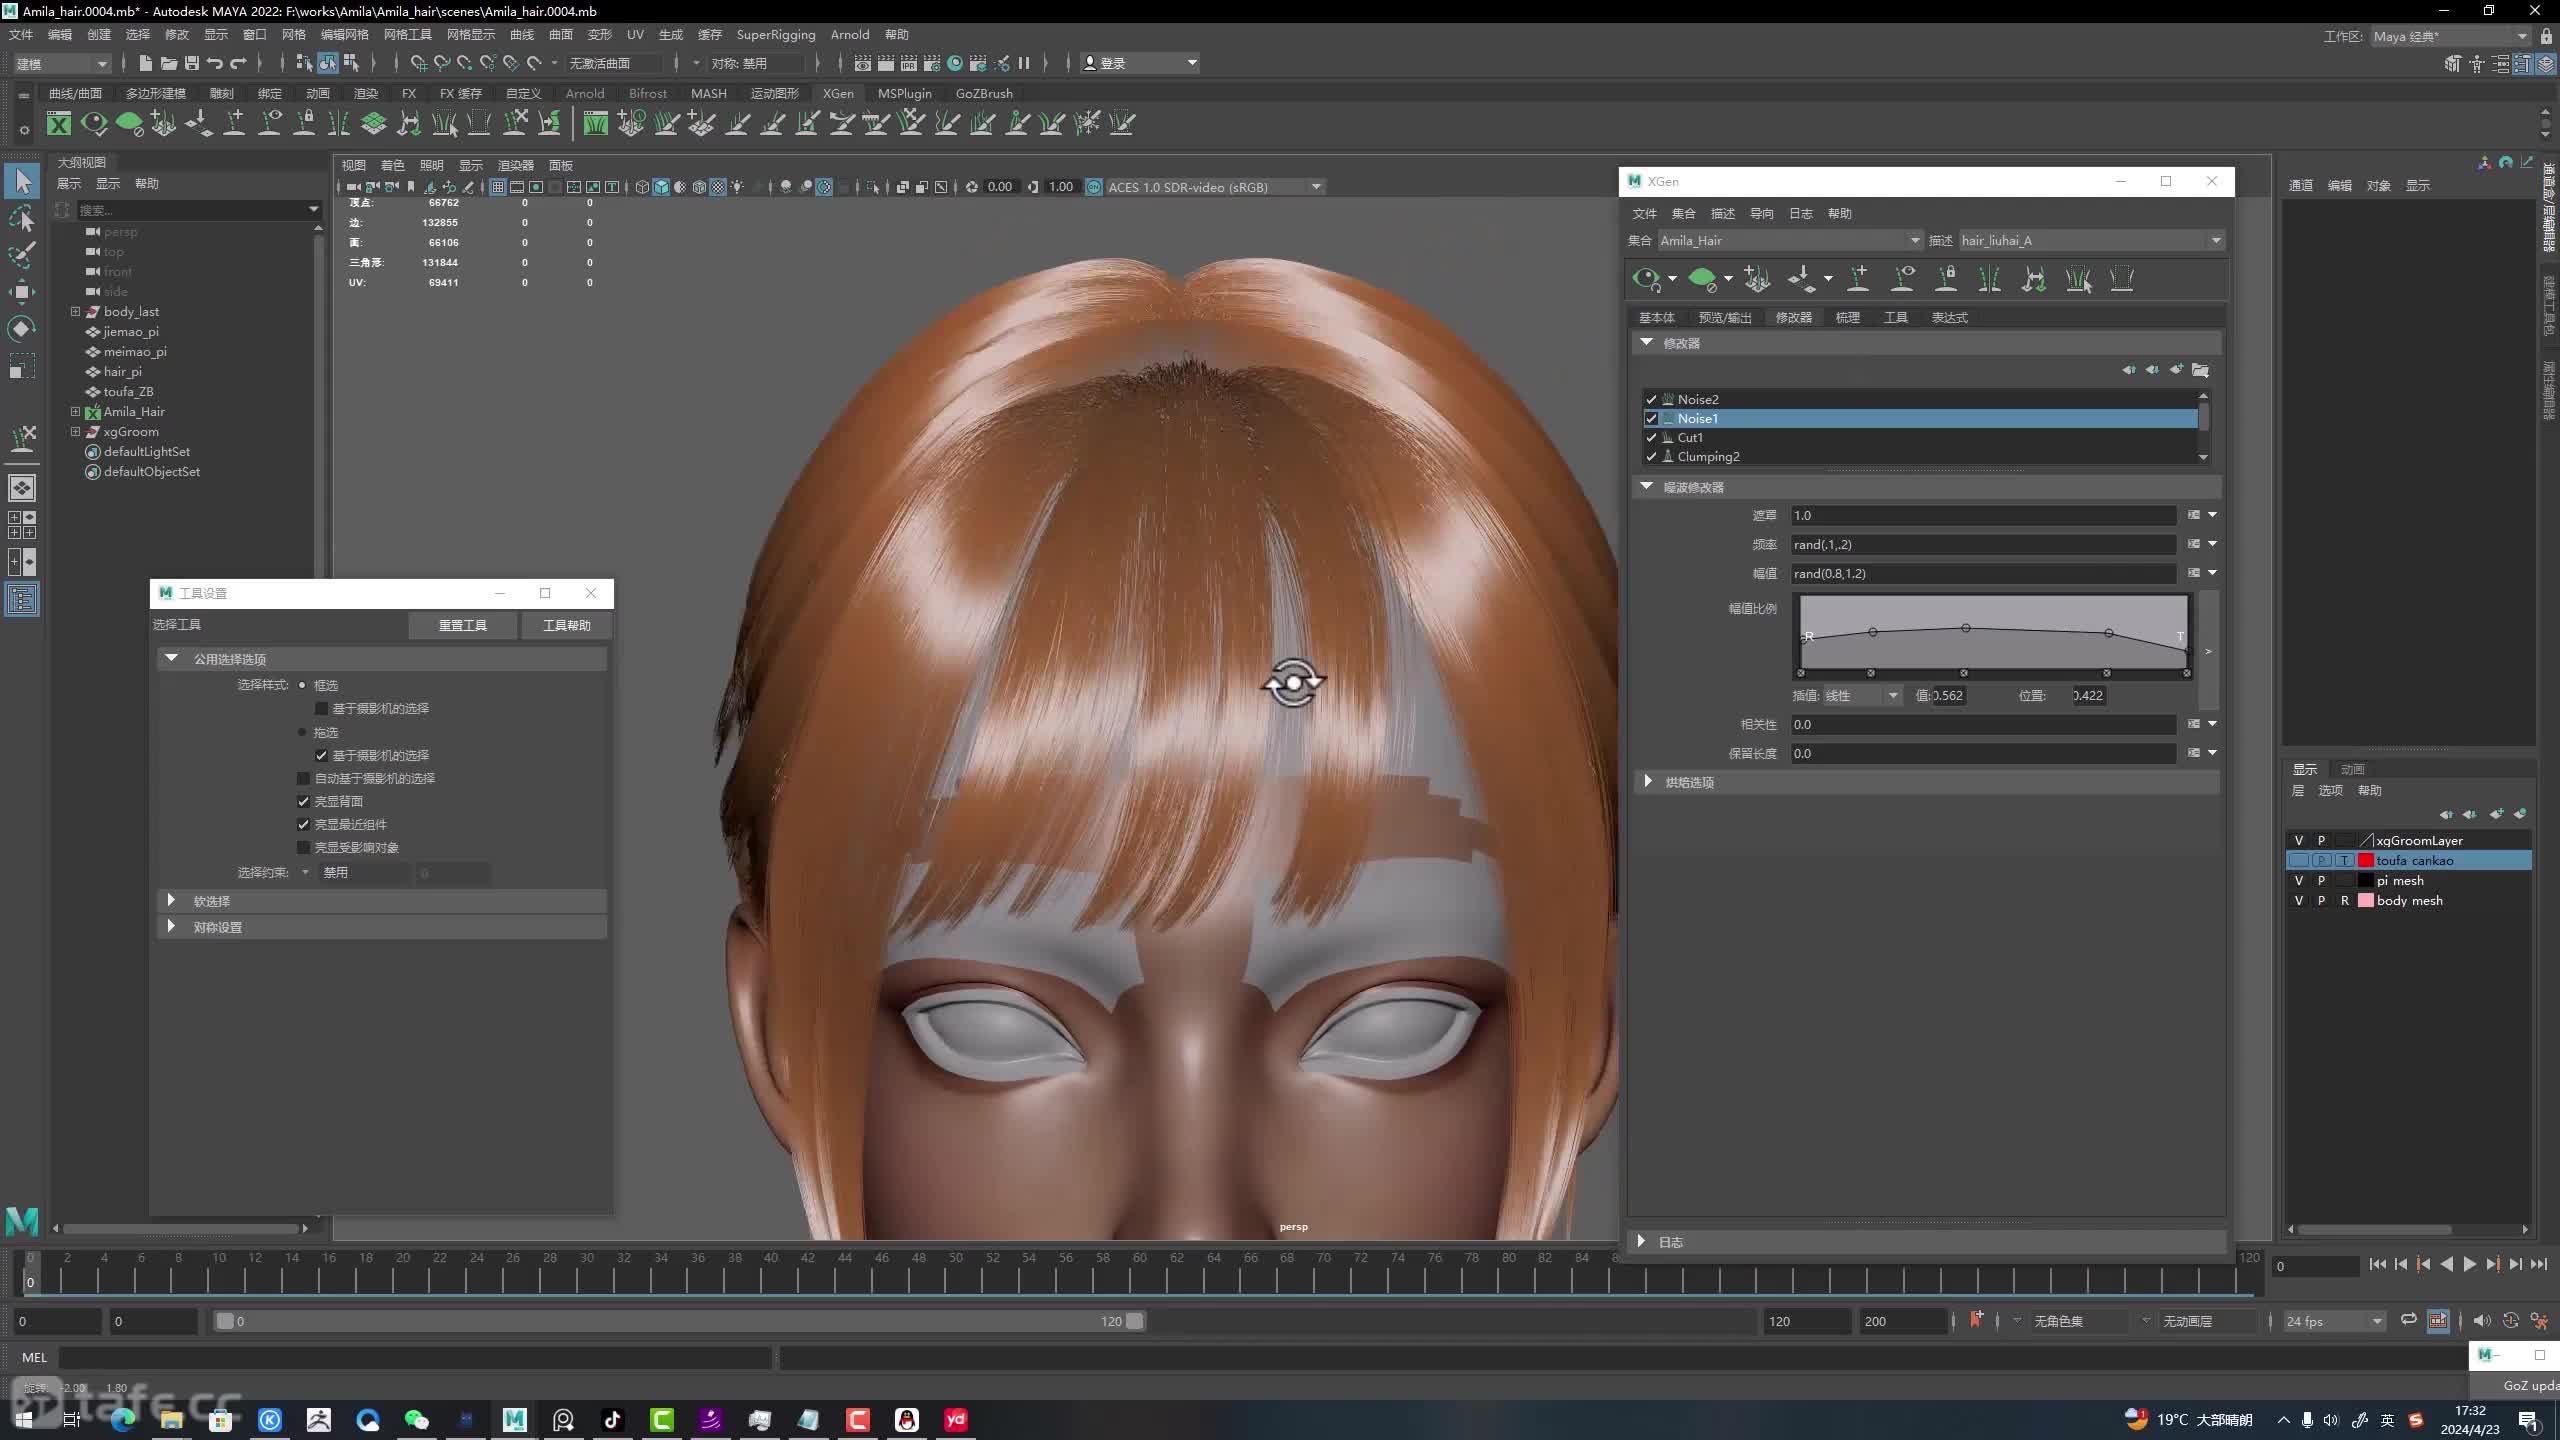Open the 插值 线性 dropdown

(1861, 695)
